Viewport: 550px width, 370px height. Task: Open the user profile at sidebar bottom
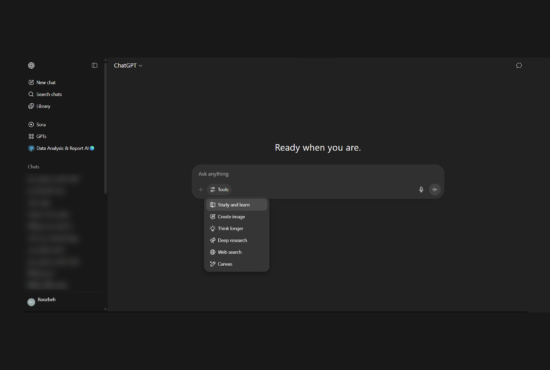[42, 301]
